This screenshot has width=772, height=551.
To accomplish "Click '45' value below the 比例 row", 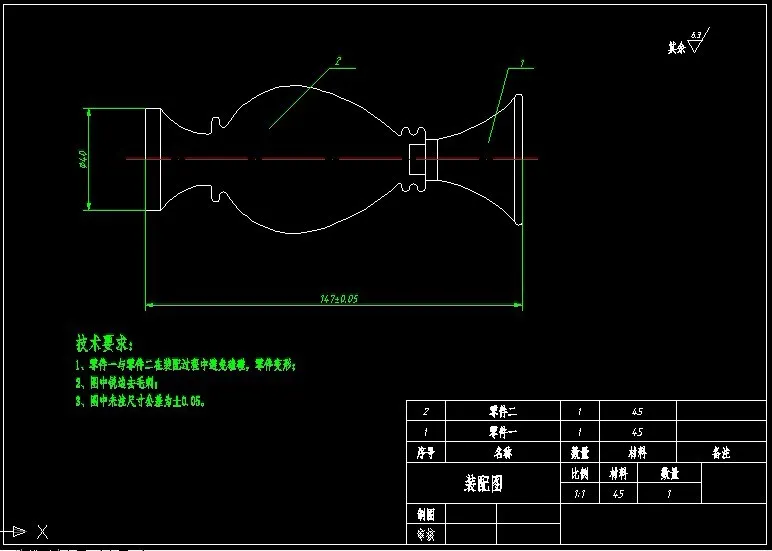I will pyautogui.click(x=618, y=493).
